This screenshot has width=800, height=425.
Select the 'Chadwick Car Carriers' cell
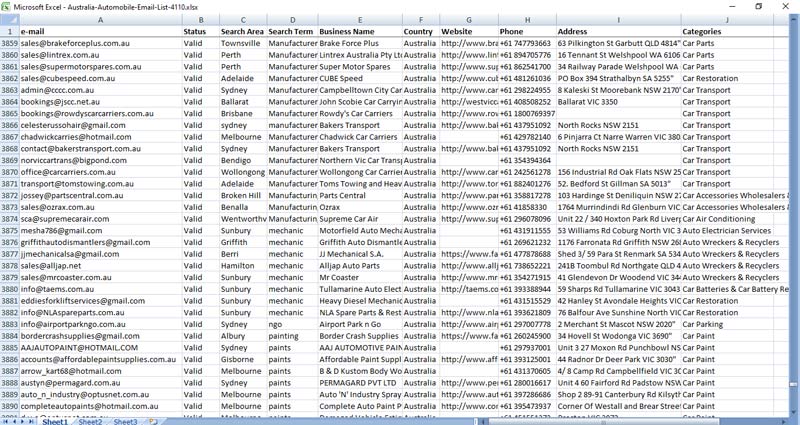(x=360, y=137)
